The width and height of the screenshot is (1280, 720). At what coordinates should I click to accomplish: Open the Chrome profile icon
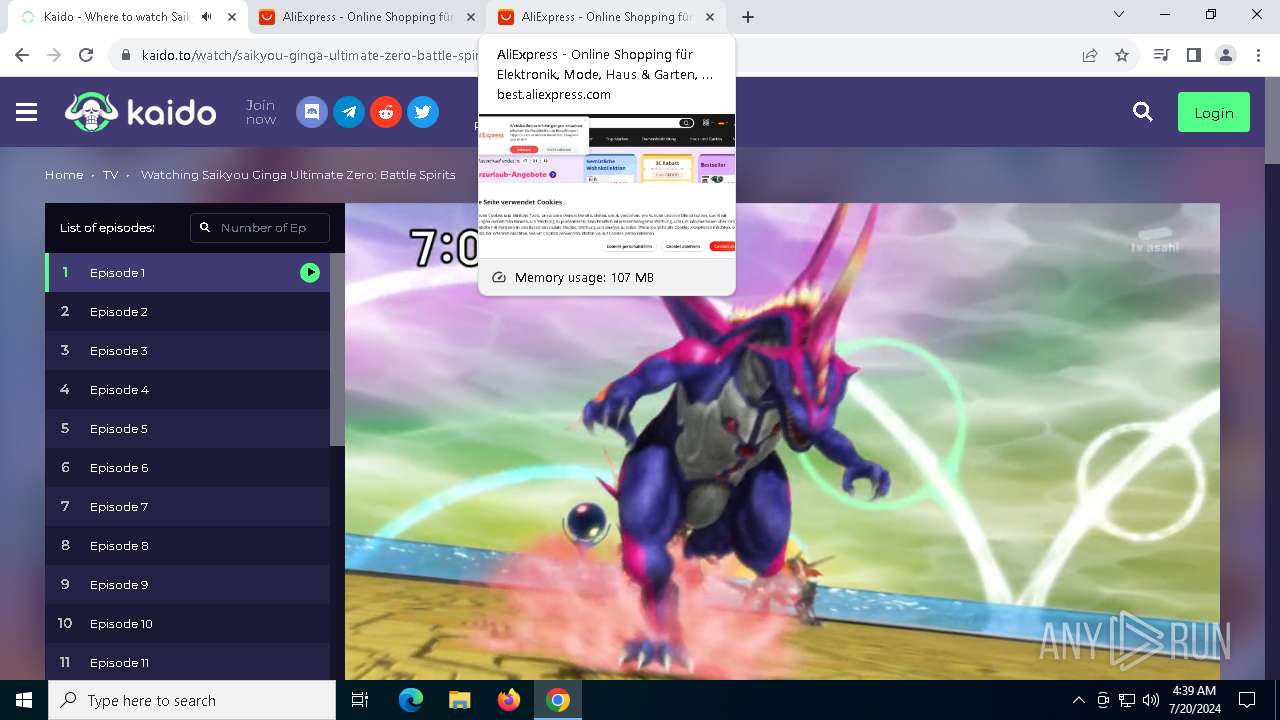coord(1226,55)
